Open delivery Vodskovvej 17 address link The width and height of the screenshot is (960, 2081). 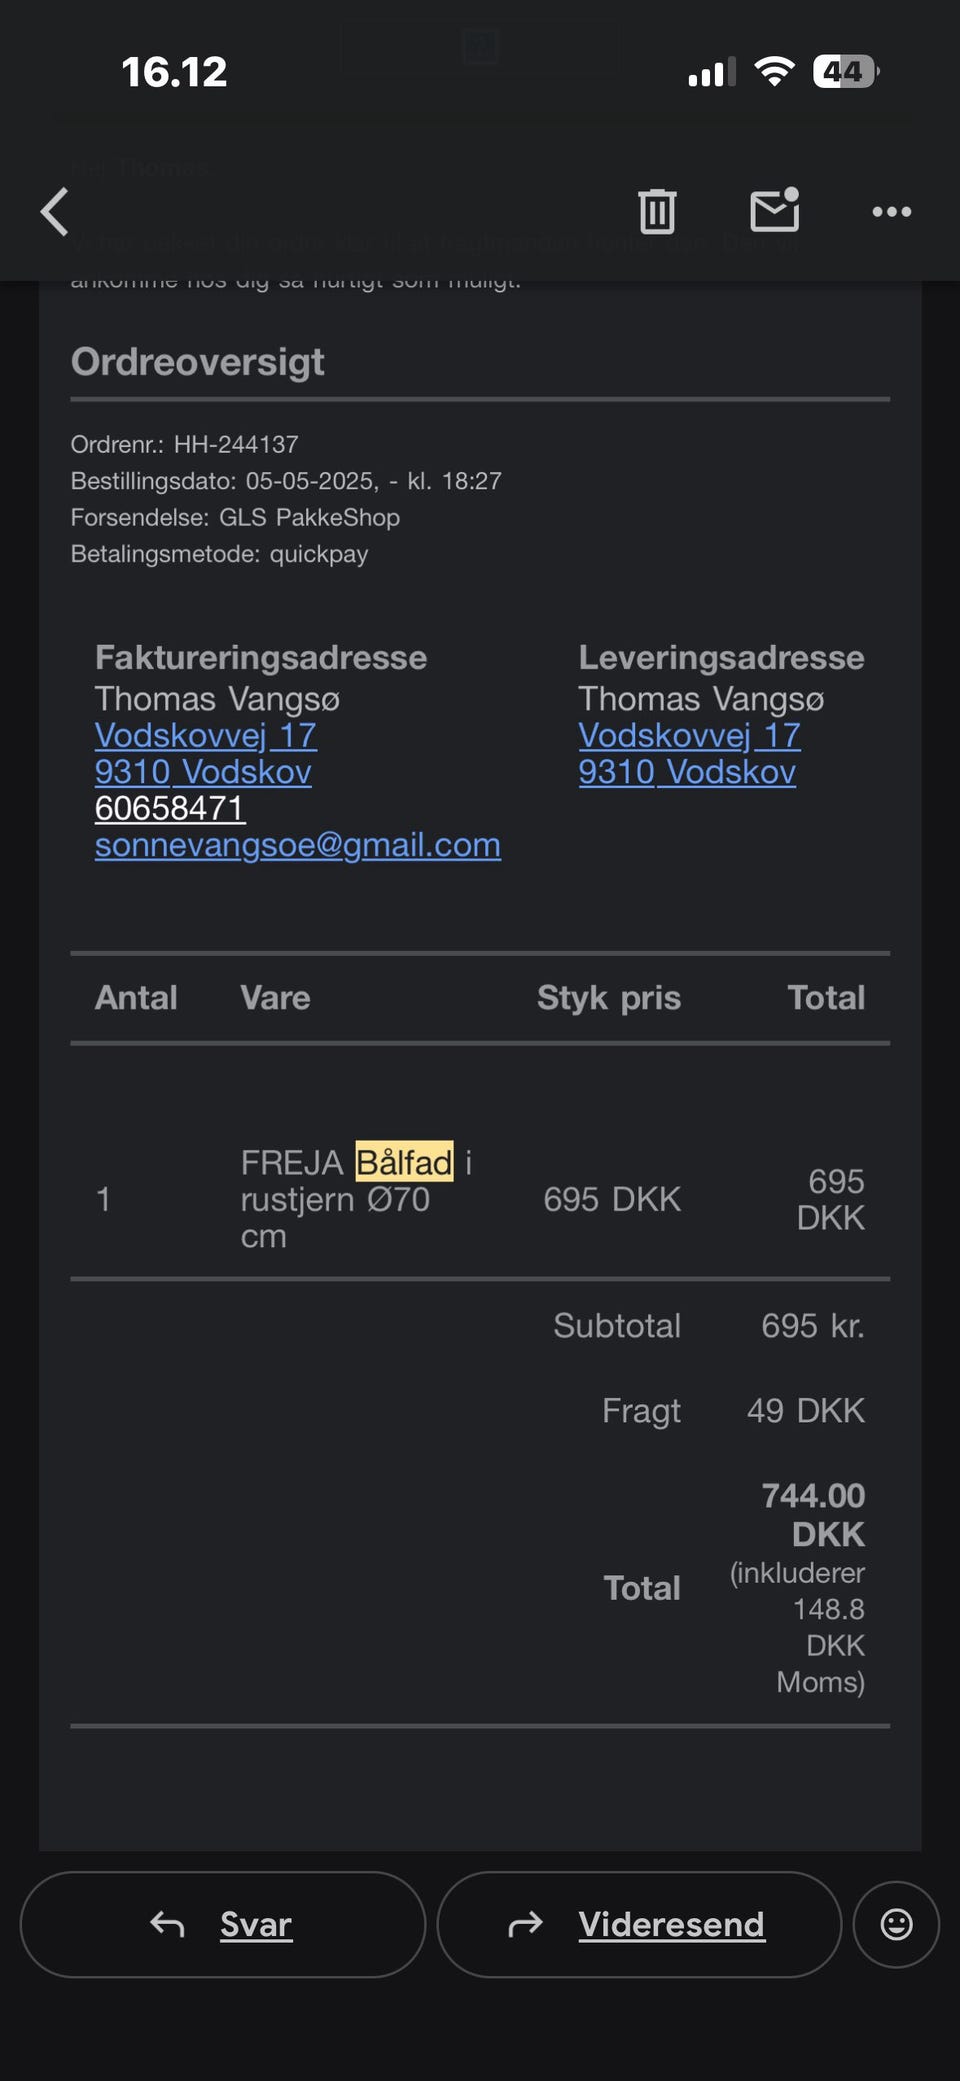[x=689, y=736]
